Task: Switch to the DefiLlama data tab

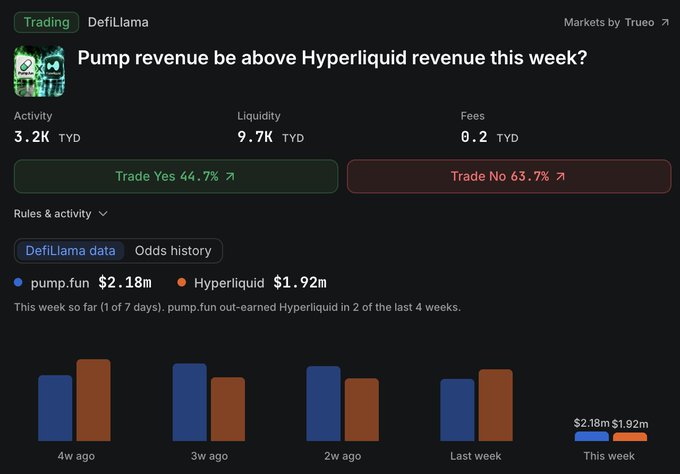Action: pos(70,251)
